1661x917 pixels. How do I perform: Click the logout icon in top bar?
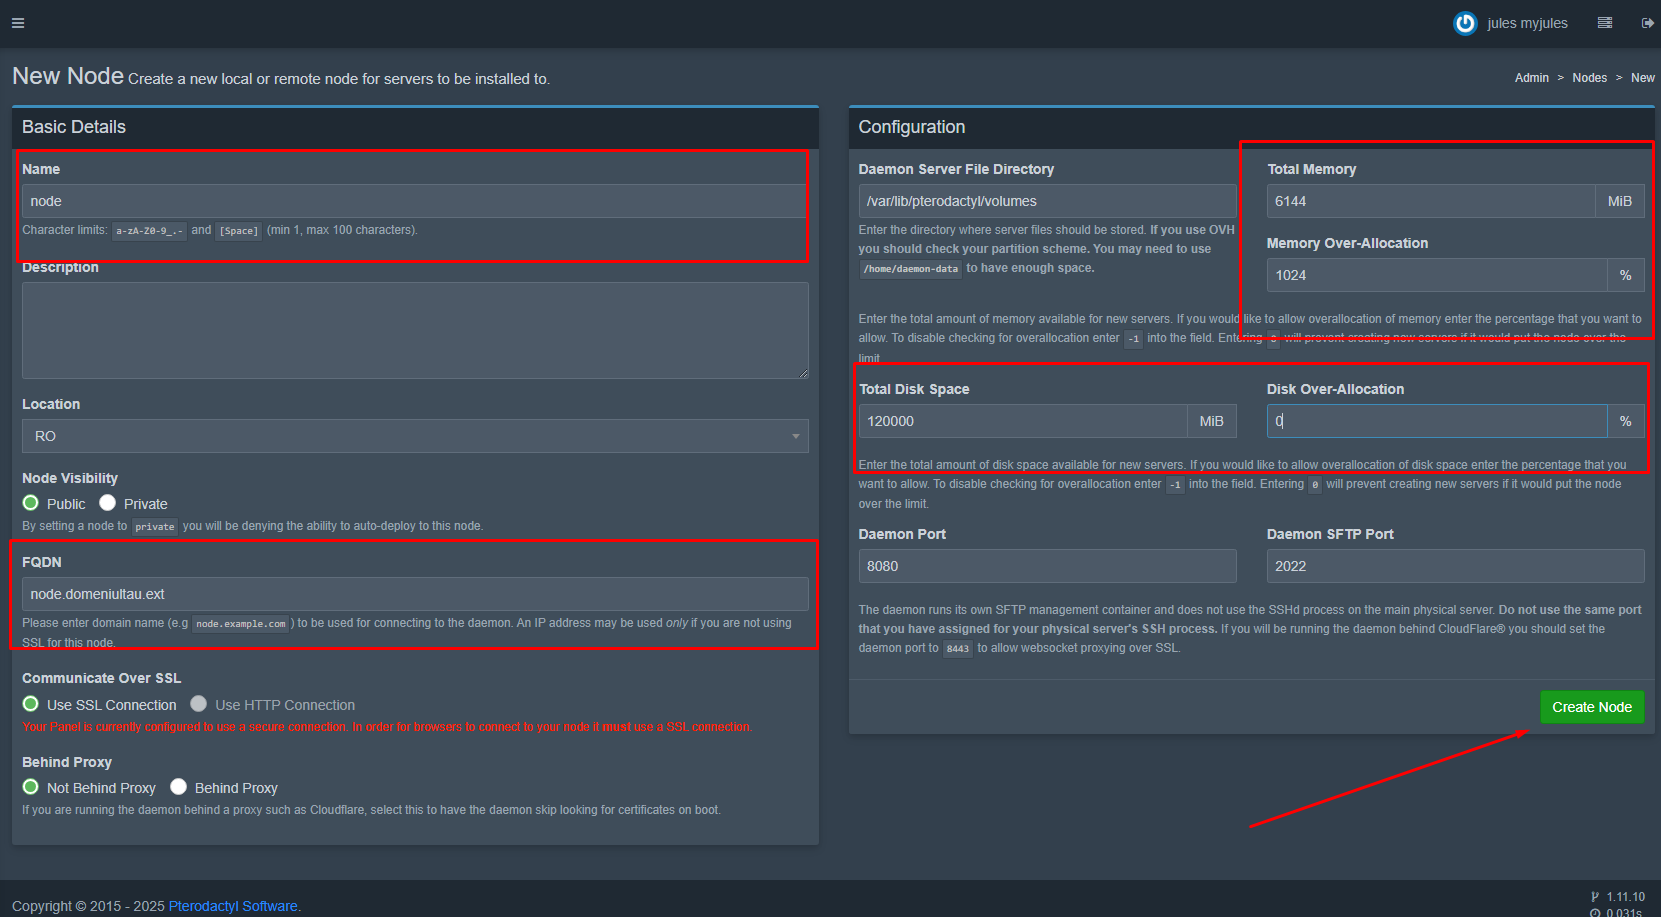pyautogui.click(x=1647, y=23)
